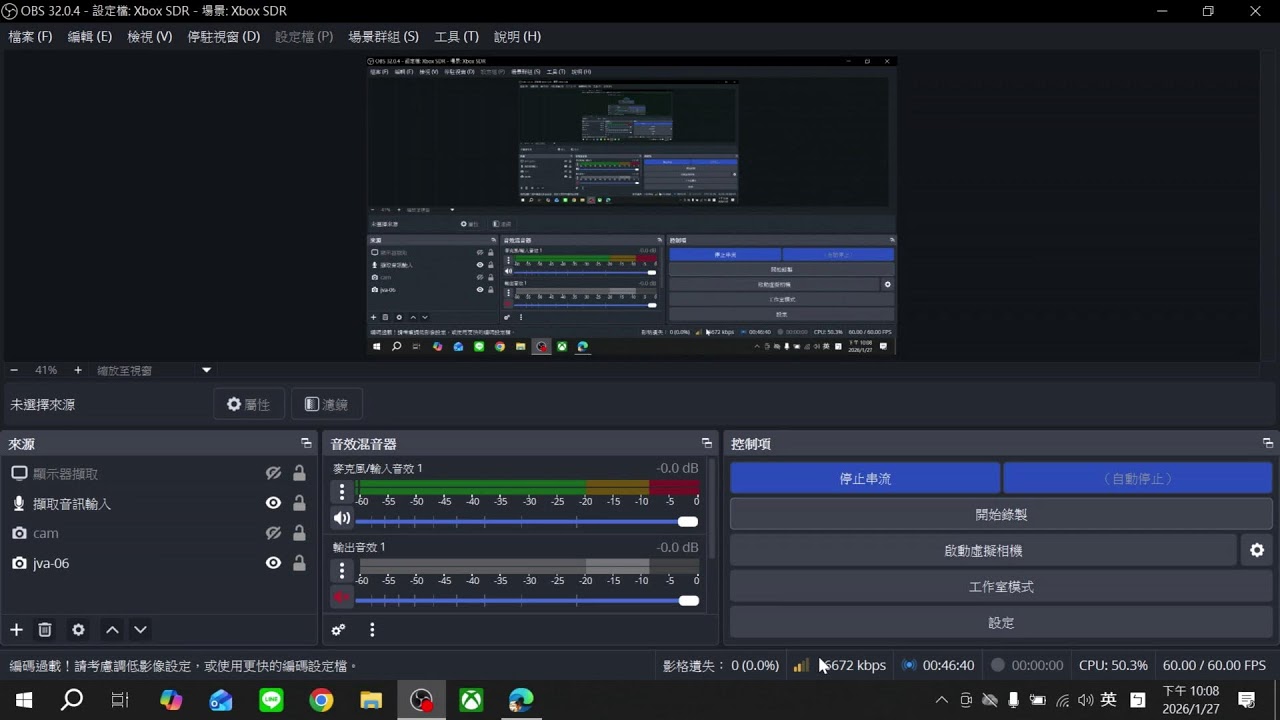Open the 停駐視窗 (D) menu
This screenshot has width=1280, height=720.
click(x=224, y=36)
